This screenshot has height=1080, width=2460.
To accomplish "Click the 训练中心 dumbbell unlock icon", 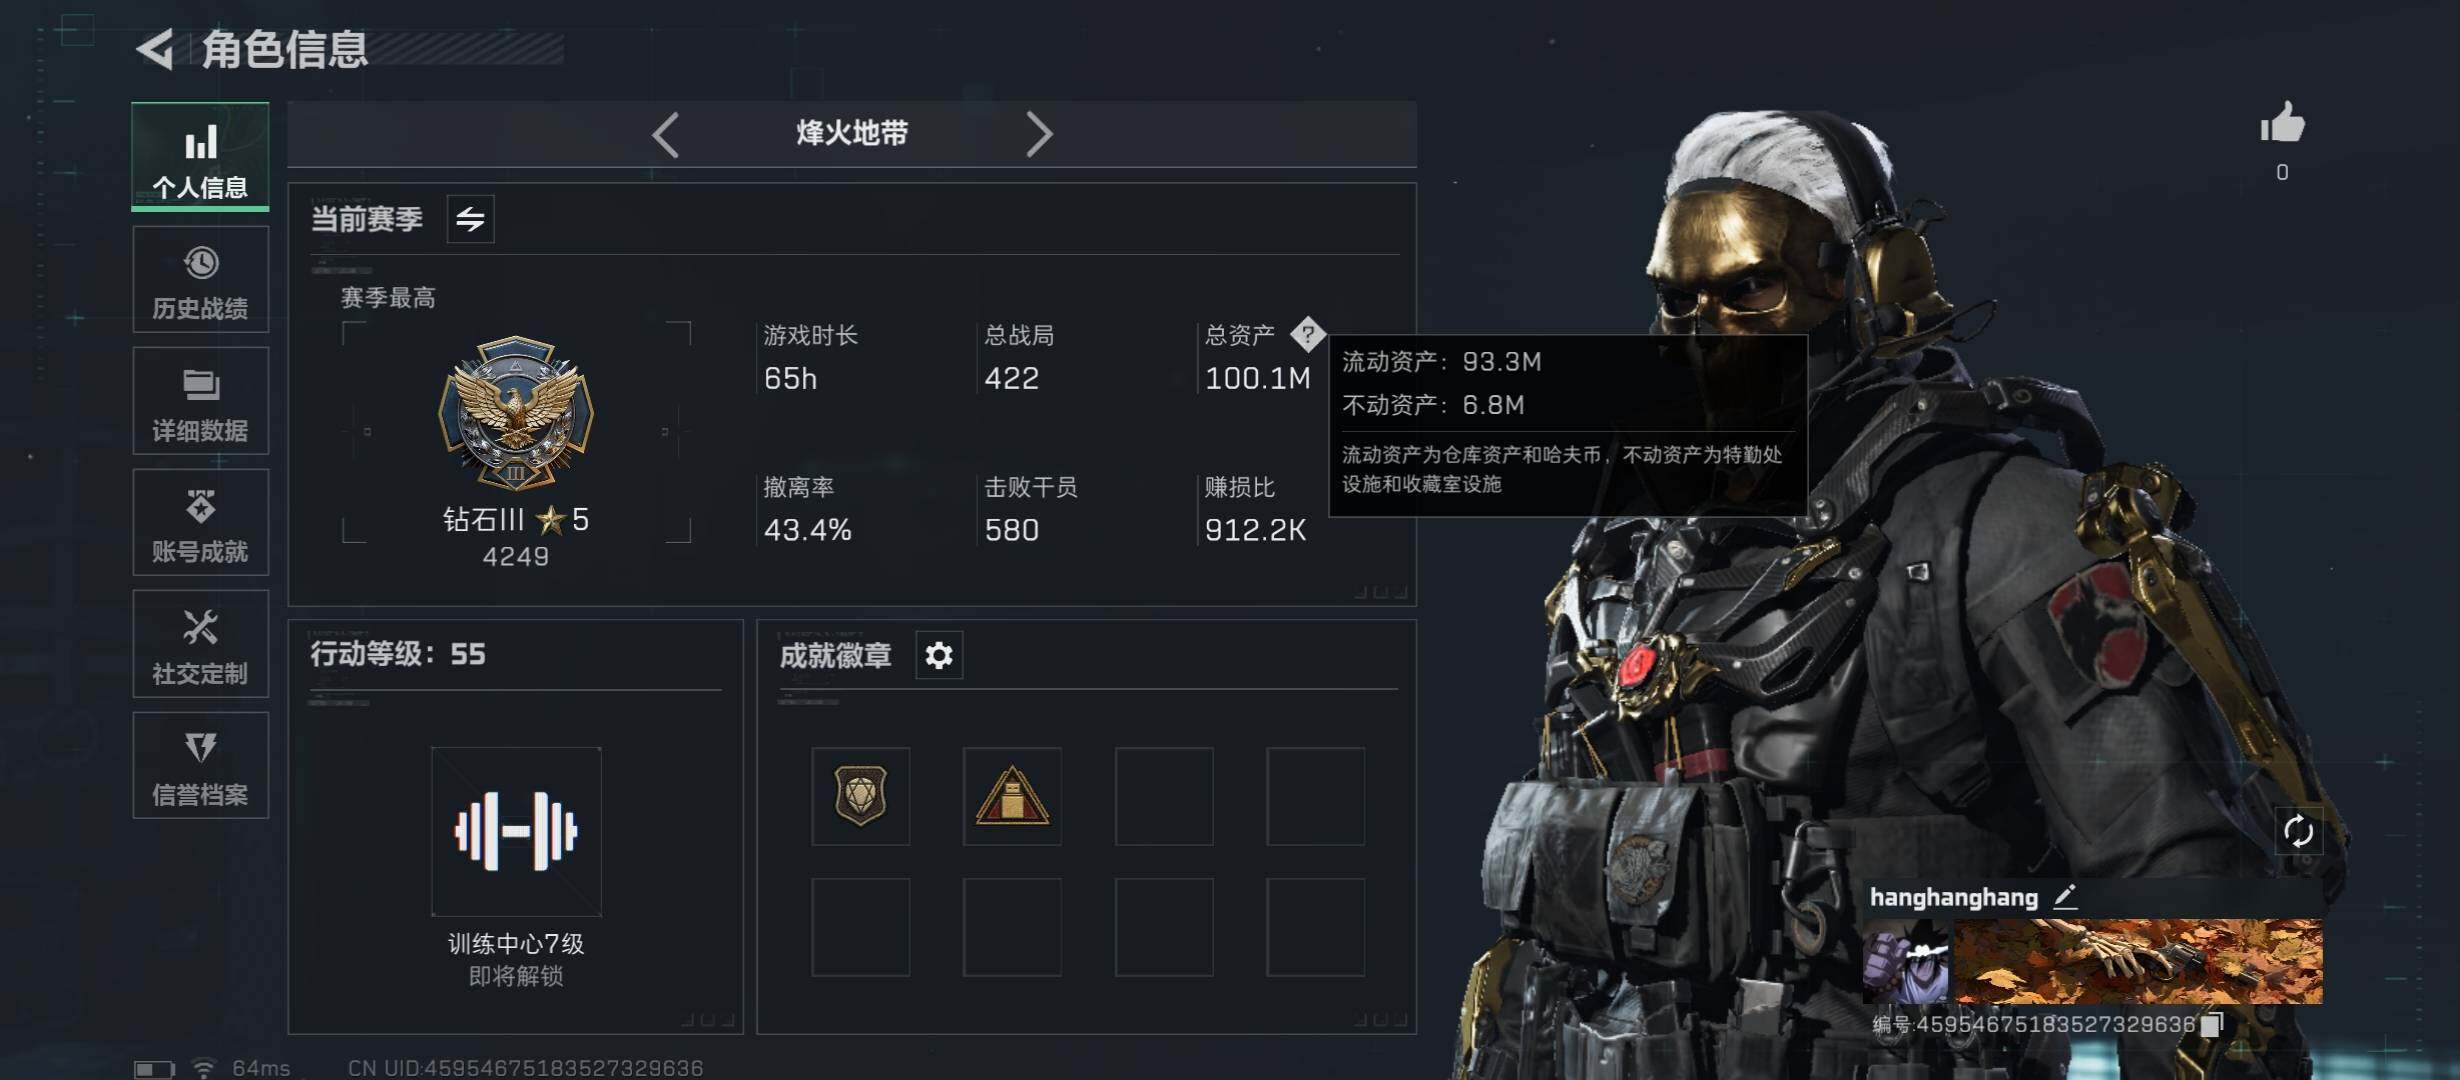I will (516, 831).
